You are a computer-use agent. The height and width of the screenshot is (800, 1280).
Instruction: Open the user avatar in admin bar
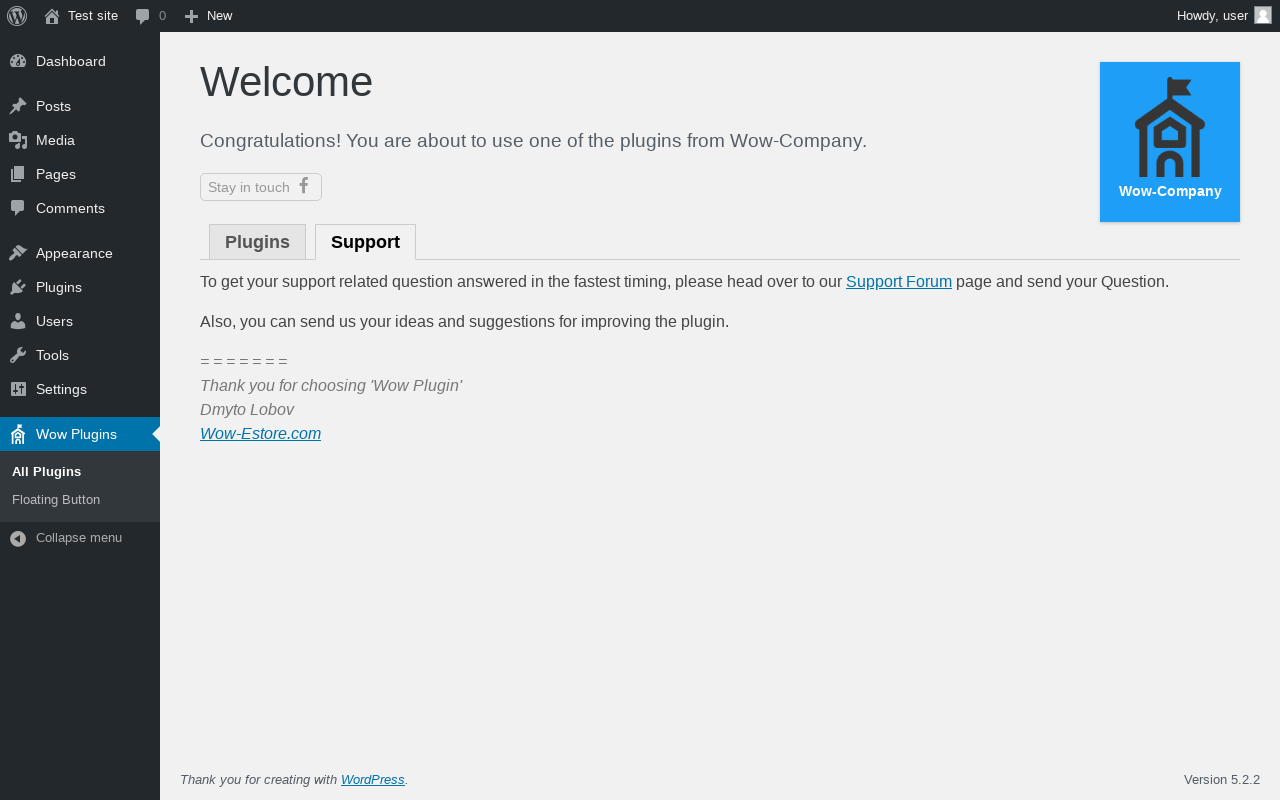(1263, 15)
